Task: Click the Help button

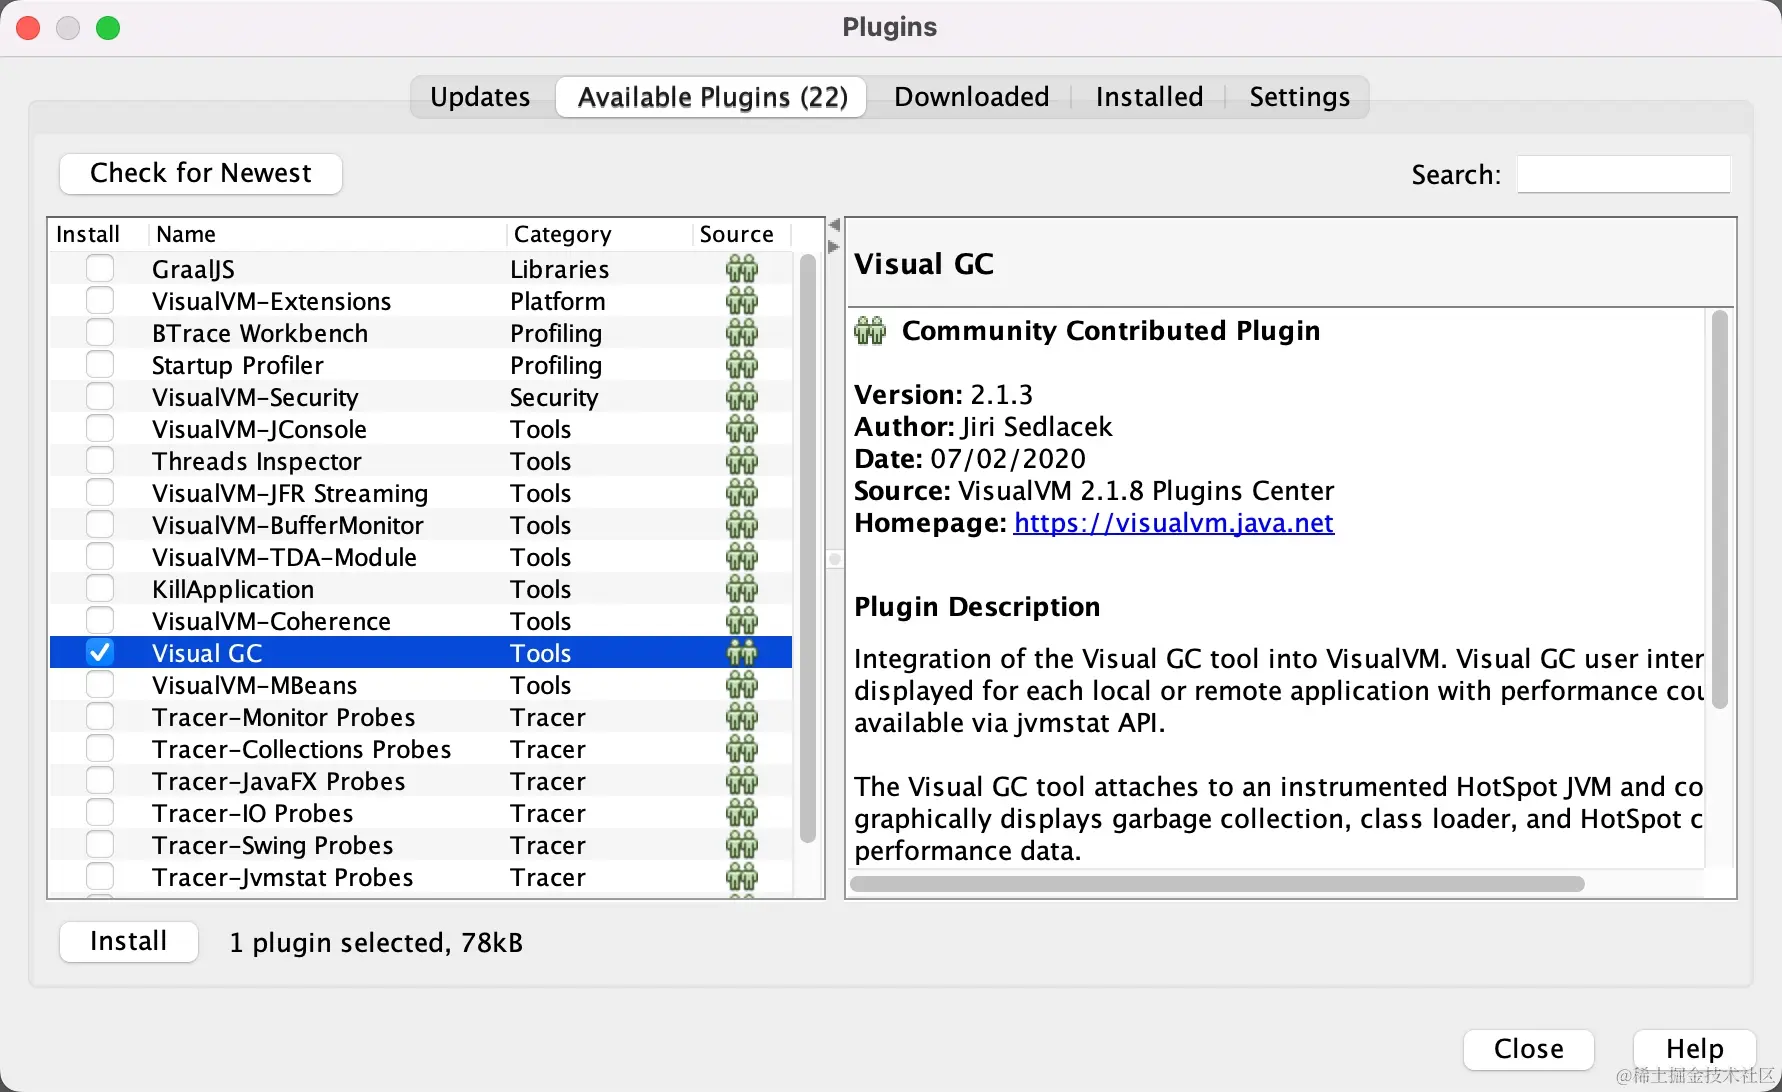Action: [x=1694, y=1048]
